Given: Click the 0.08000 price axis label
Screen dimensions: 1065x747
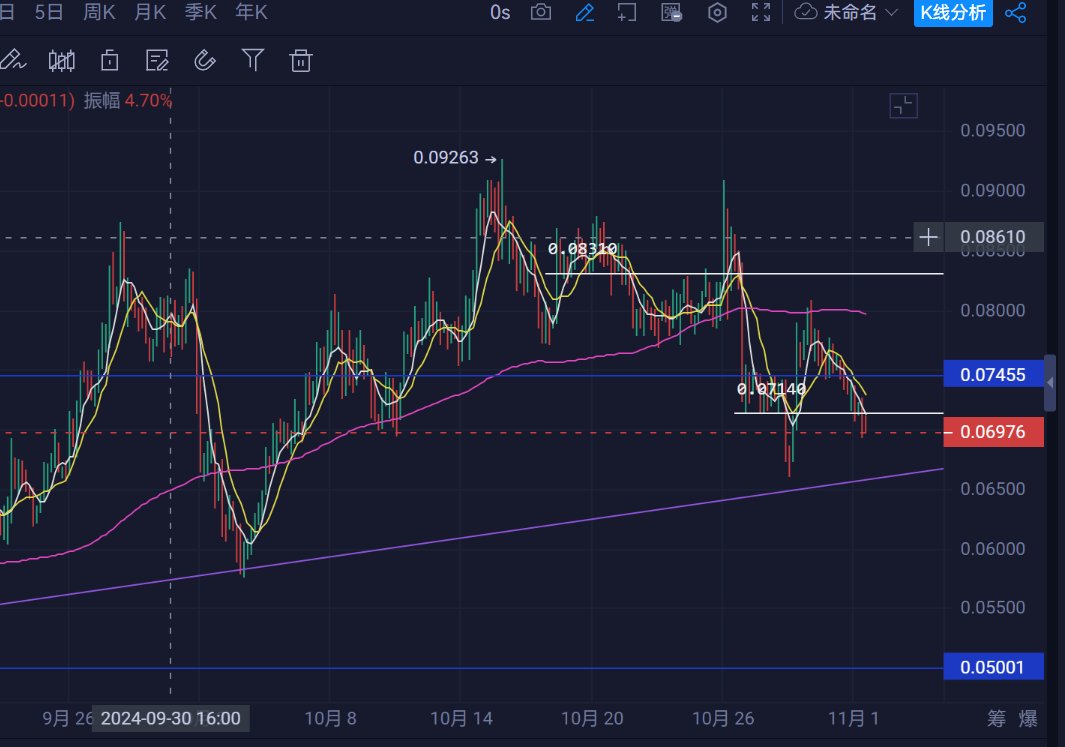Looking at the screenshot, I should 993,310.
